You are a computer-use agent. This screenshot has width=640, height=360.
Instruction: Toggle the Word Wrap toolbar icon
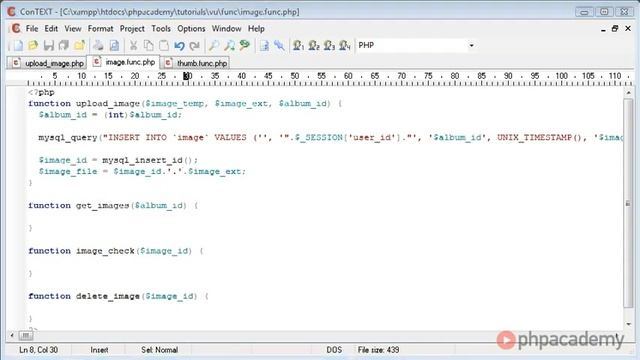(x=264, y=45)
